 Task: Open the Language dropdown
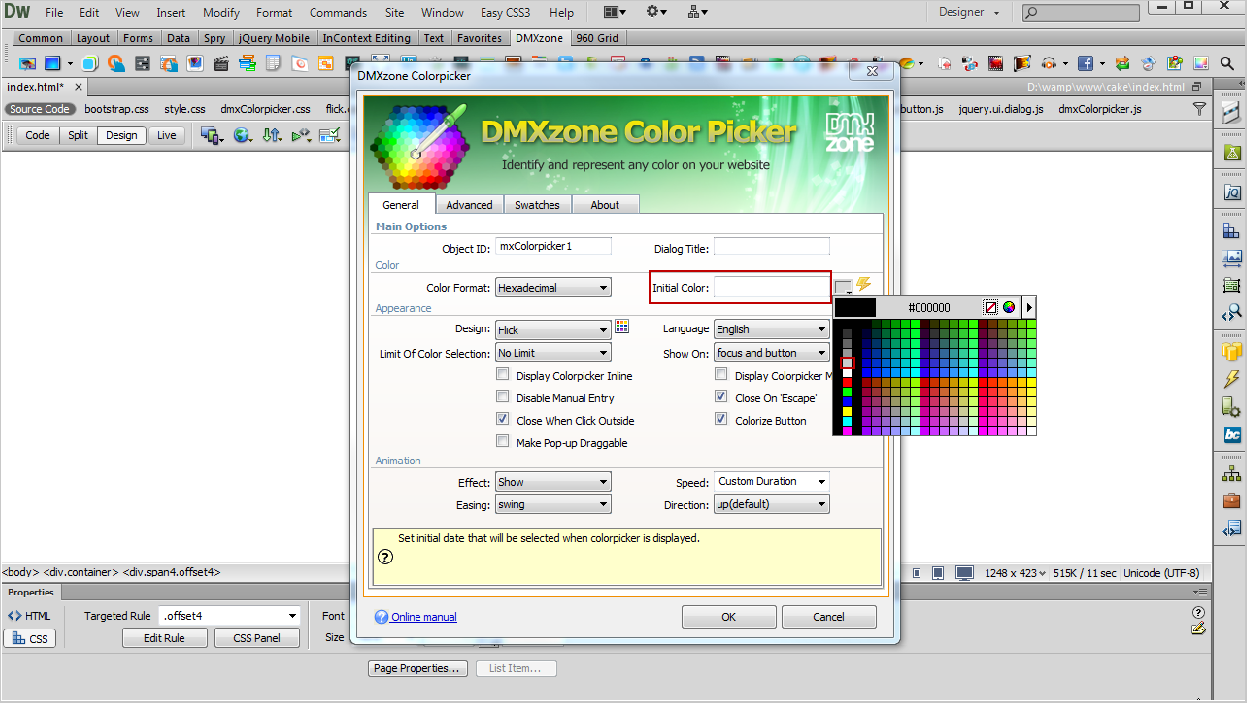coord(771,329)
